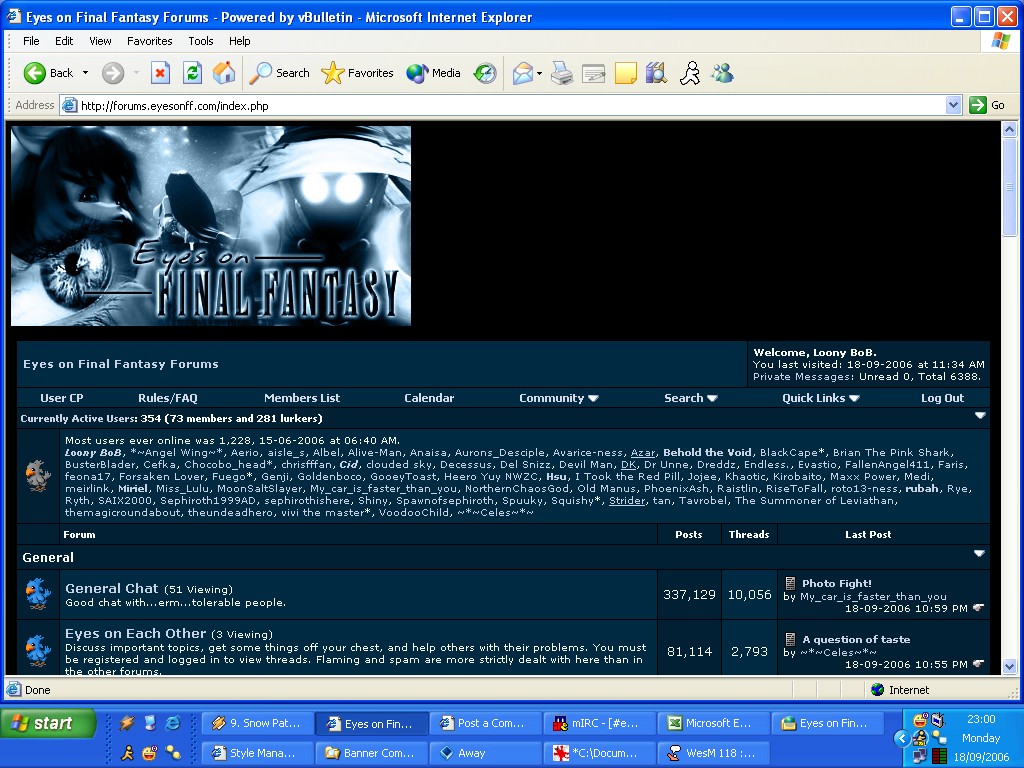
Task: Open the Mail envelope icon
Action: [x=522, y=73]
